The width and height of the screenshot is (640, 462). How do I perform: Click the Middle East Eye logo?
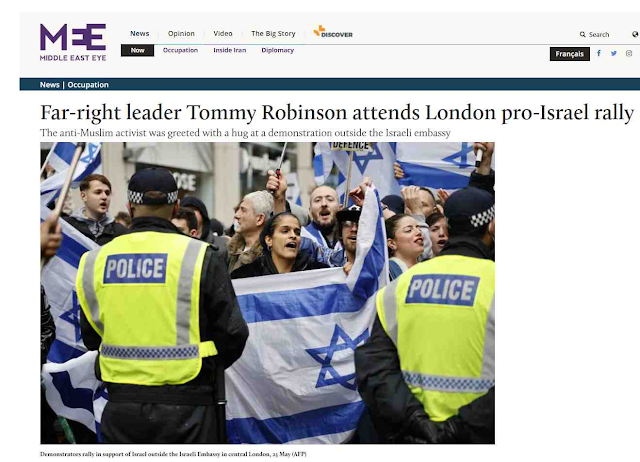(x=73, y=42)
